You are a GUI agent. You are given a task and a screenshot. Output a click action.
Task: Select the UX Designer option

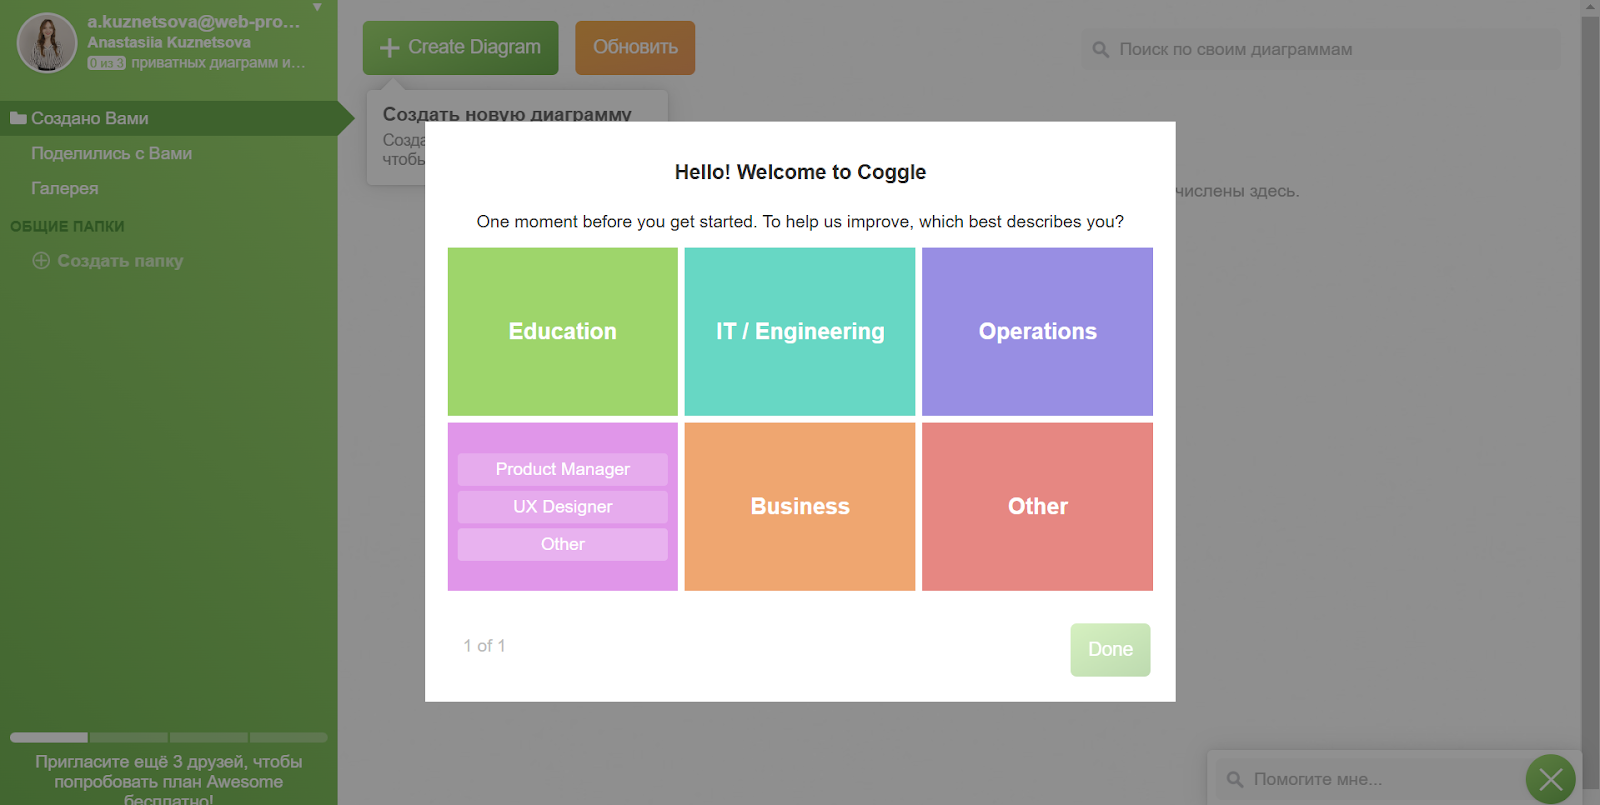[x=562, y=507]
